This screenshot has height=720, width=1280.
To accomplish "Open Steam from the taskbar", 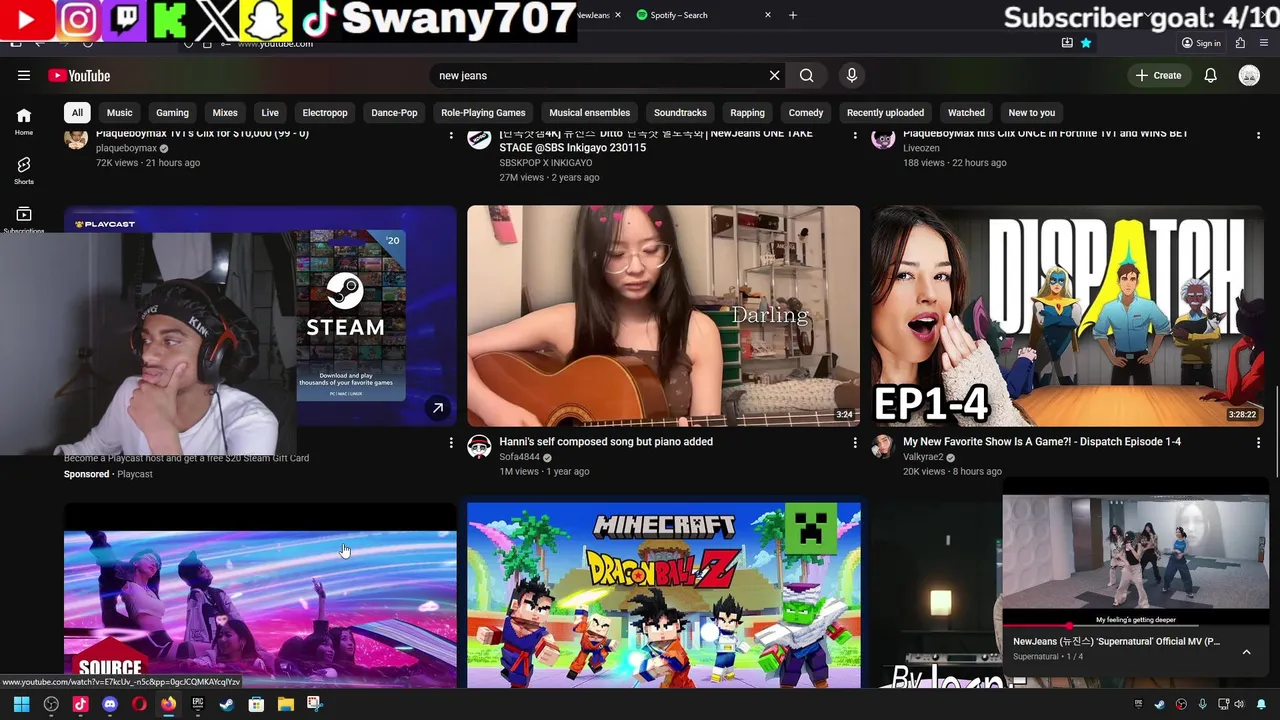I will coord(227,704).
